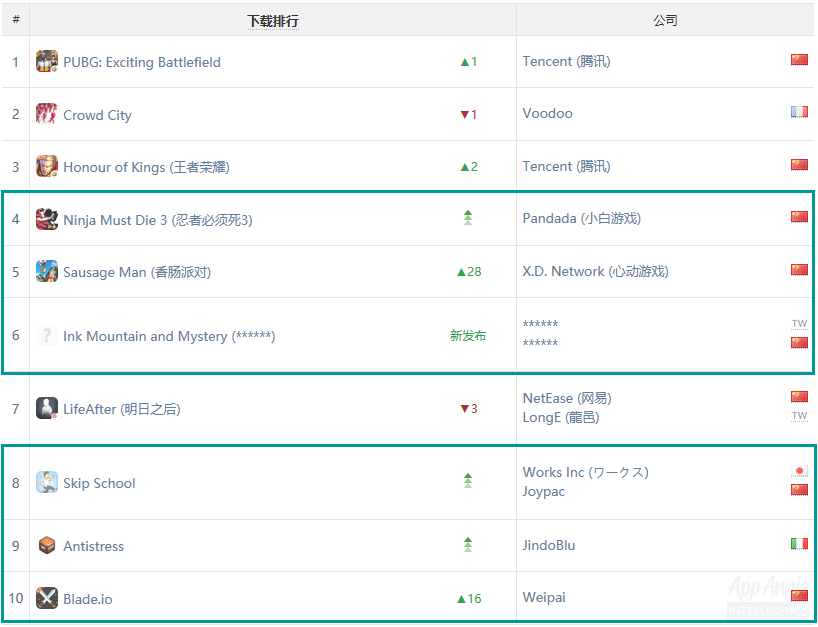818x627 pixels.
Task: Click the China flag beside X.D. Network
Action: coord(799,270)
